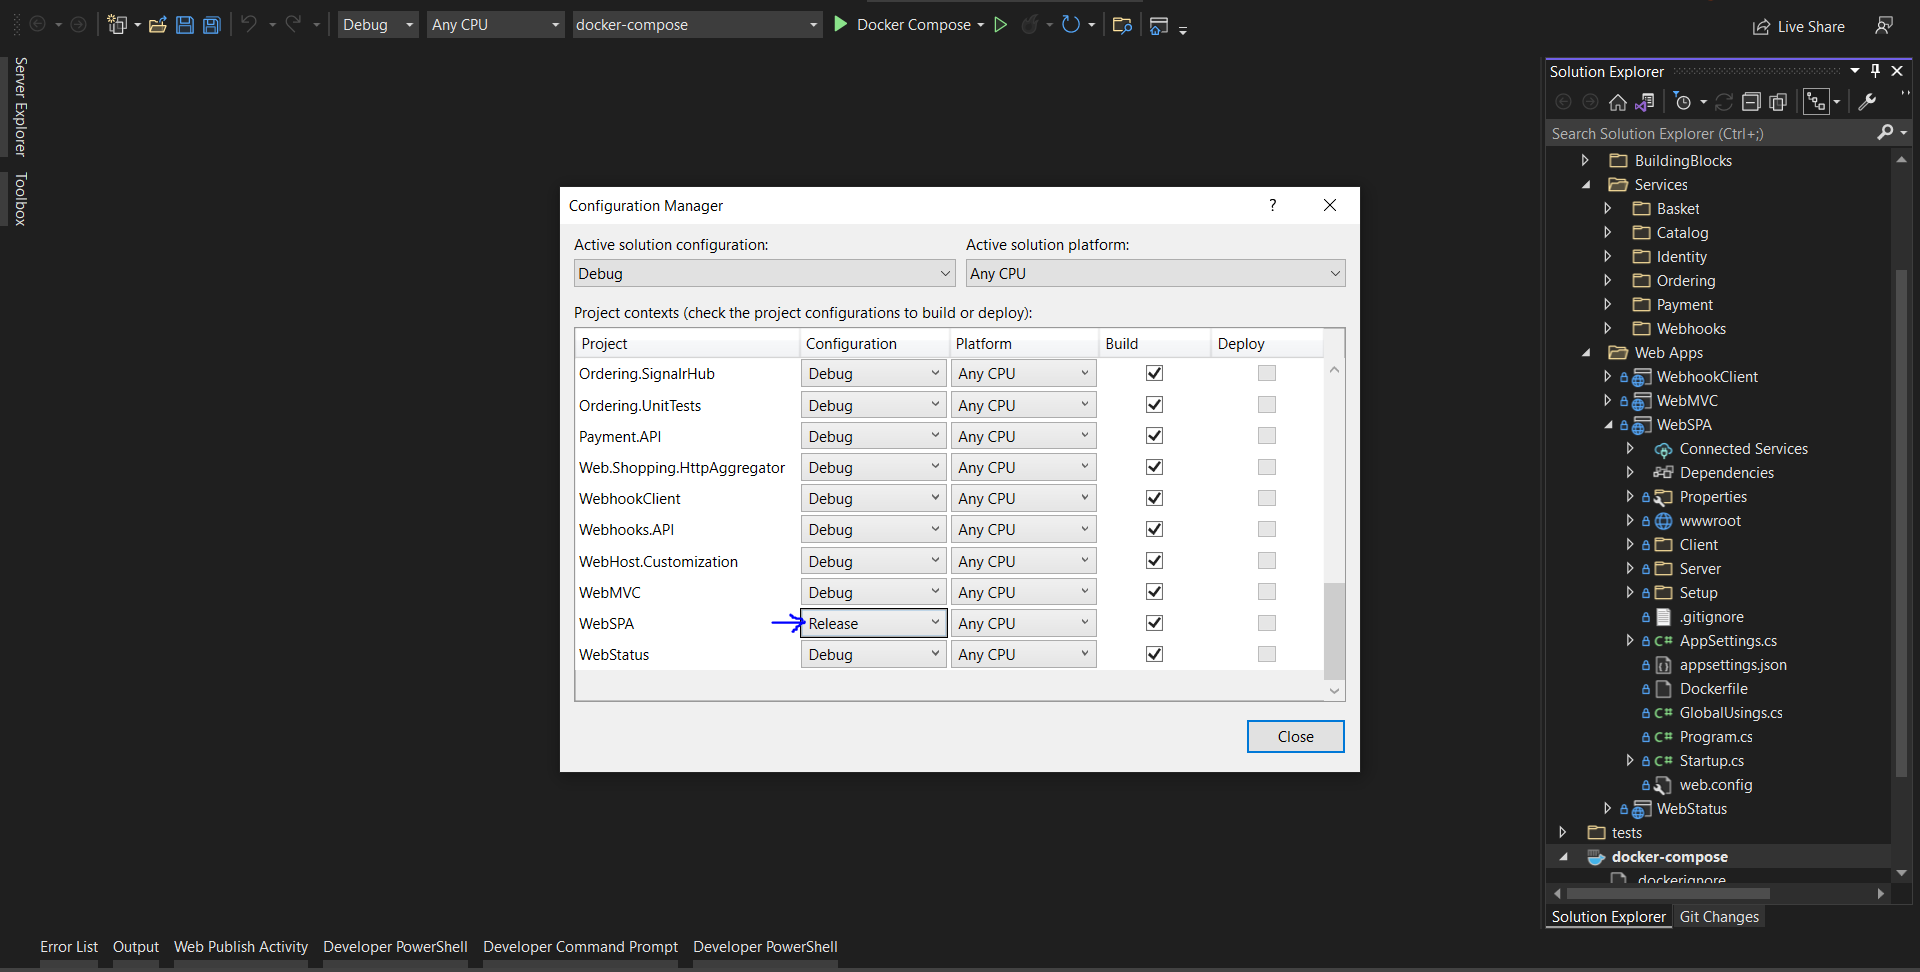Open the Output tab

click(x=136, y=947)
